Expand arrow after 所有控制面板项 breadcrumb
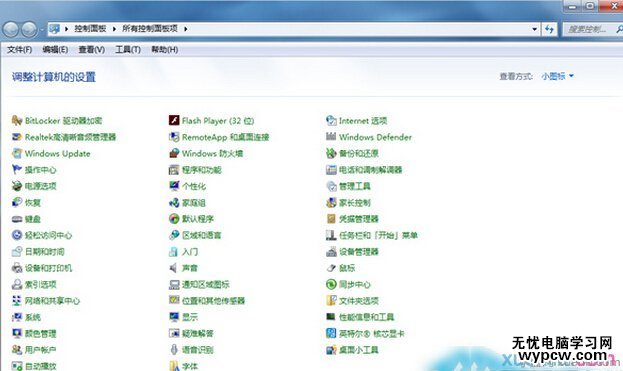The width and height of the screenshot is (623, 371). pos(186,29)
